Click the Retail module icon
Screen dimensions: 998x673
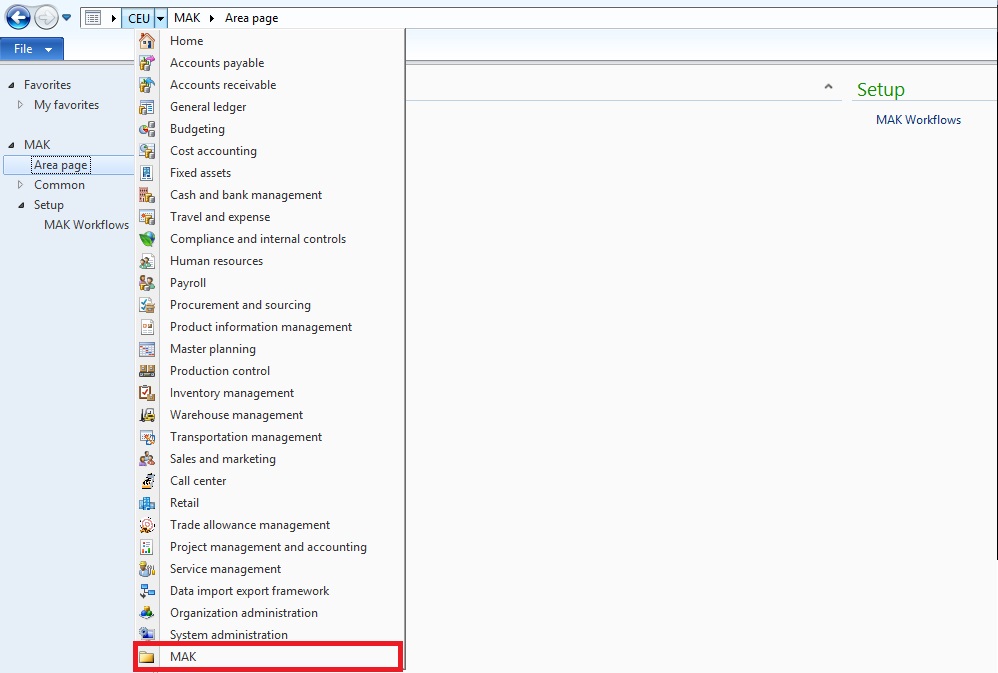pos(147,503)
